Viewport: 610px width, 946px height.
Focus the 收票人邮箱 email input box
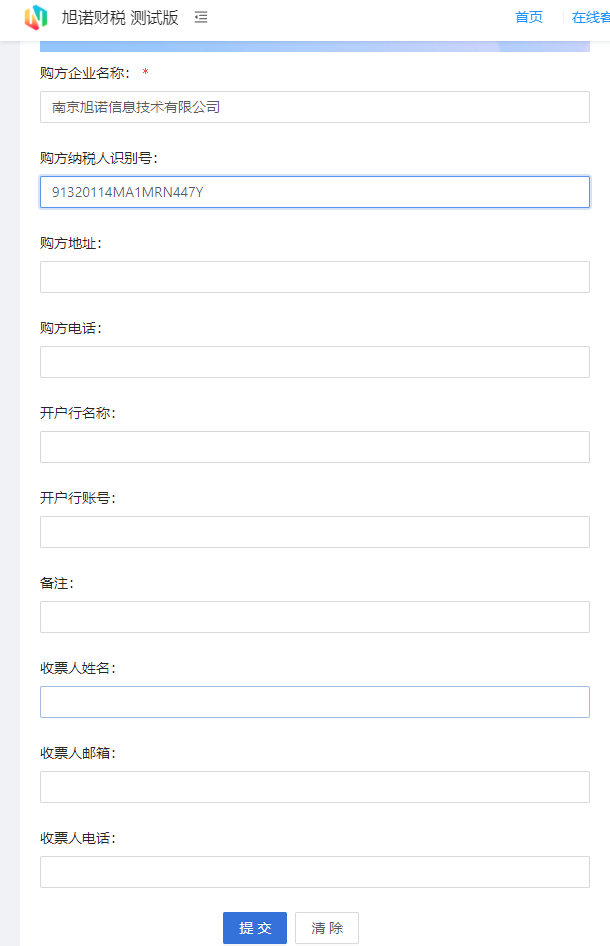pyautogui.click(x=314, y=787)
